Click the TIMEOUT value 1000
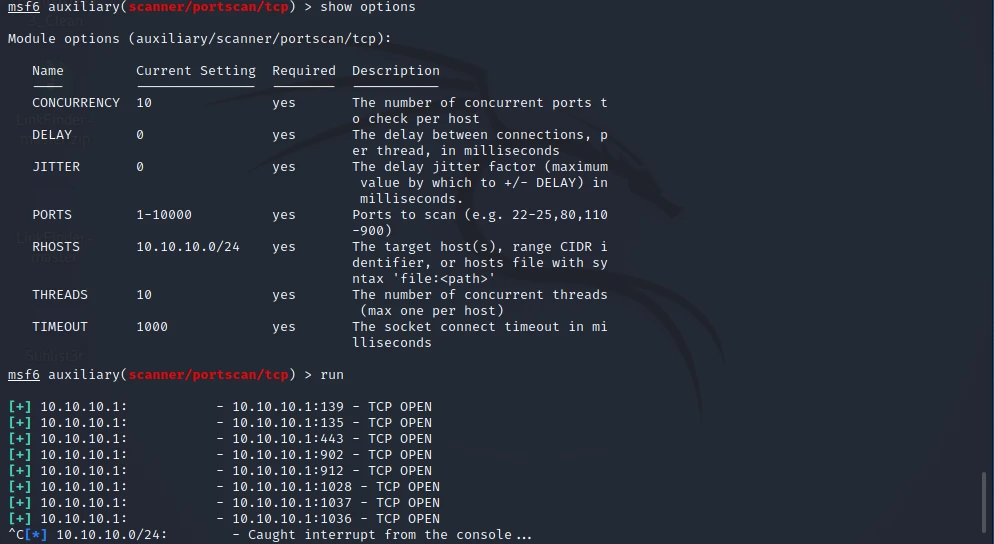The image size is (994, 544). tap(152, 327)
